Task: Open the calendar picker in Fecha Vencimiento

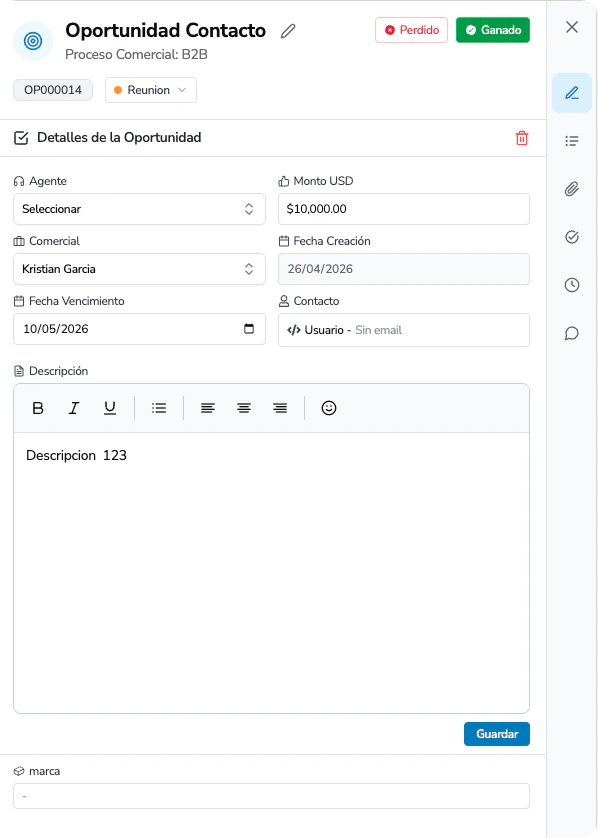Action: (x=249, y=329)
